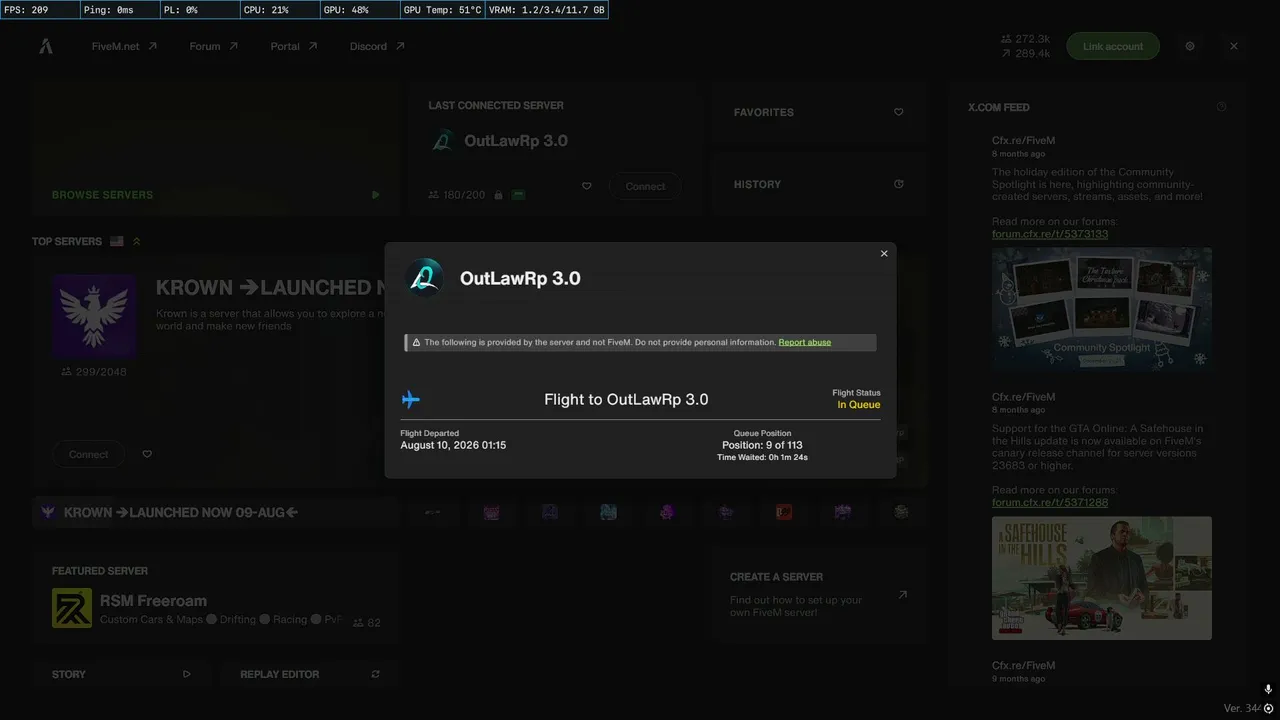Click the 'VRAM: 1.2/3.4/11.7 GB' overlay readout
Screen dimensions: 1280x720
coord(546,10)
